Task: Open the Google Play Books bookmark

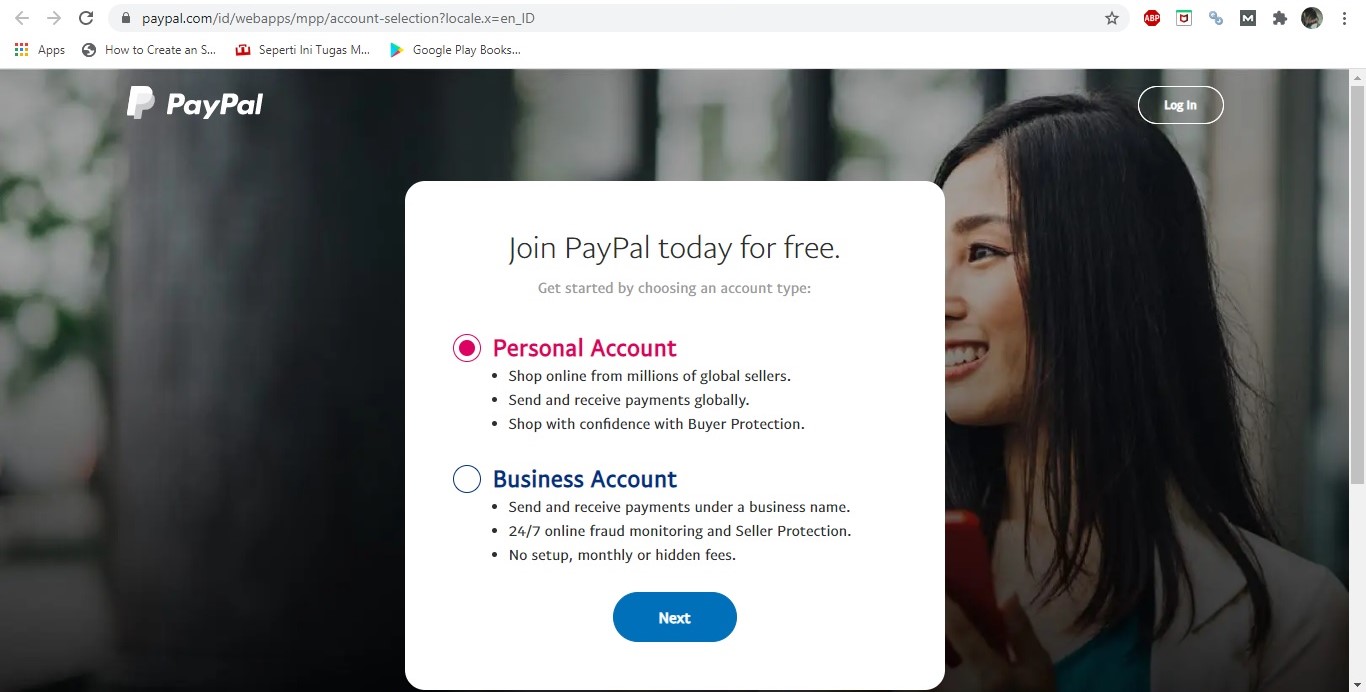Action: point(455,49)
